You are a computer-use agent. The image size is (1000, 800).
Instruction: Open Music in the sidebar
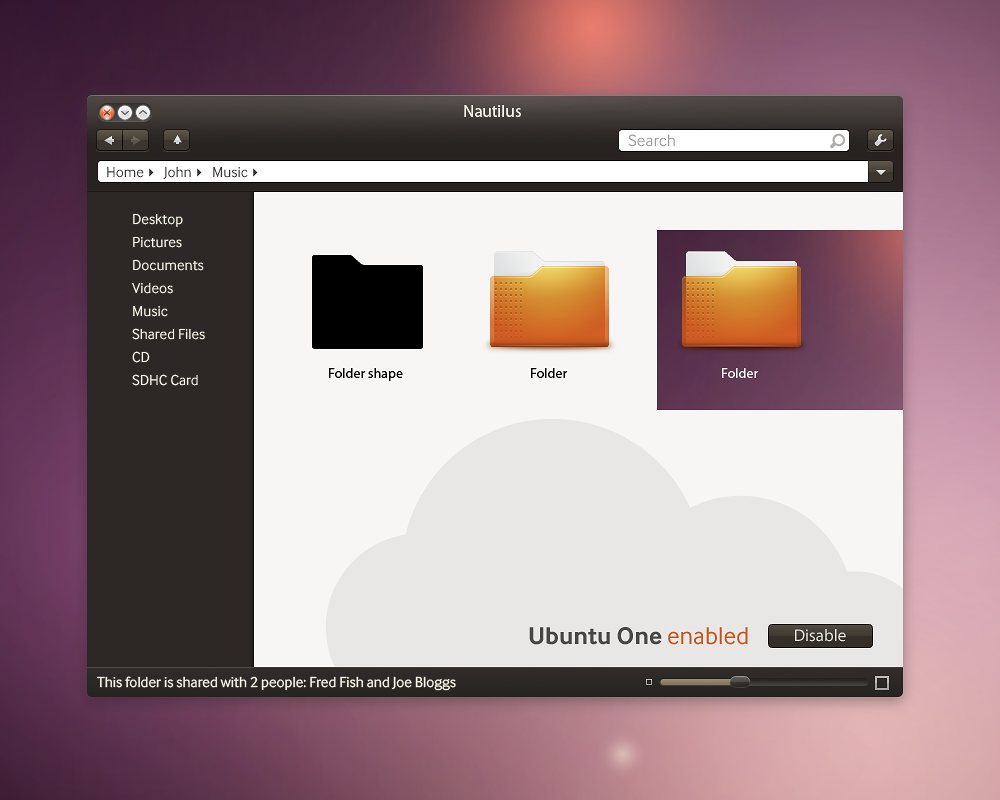(x=150, y=311)
